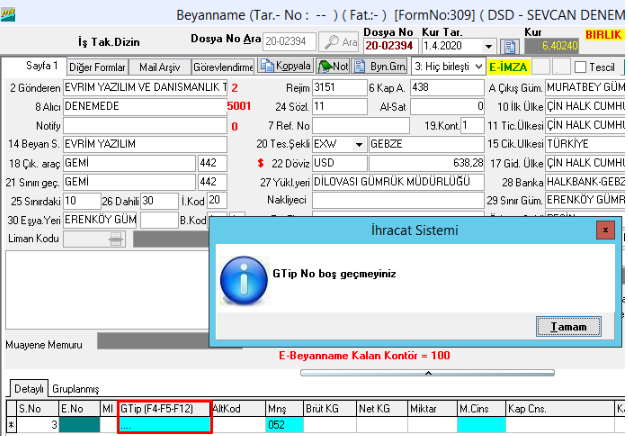
Task: Click the Dosya No Ara search field
Action: tap(289, 42)
